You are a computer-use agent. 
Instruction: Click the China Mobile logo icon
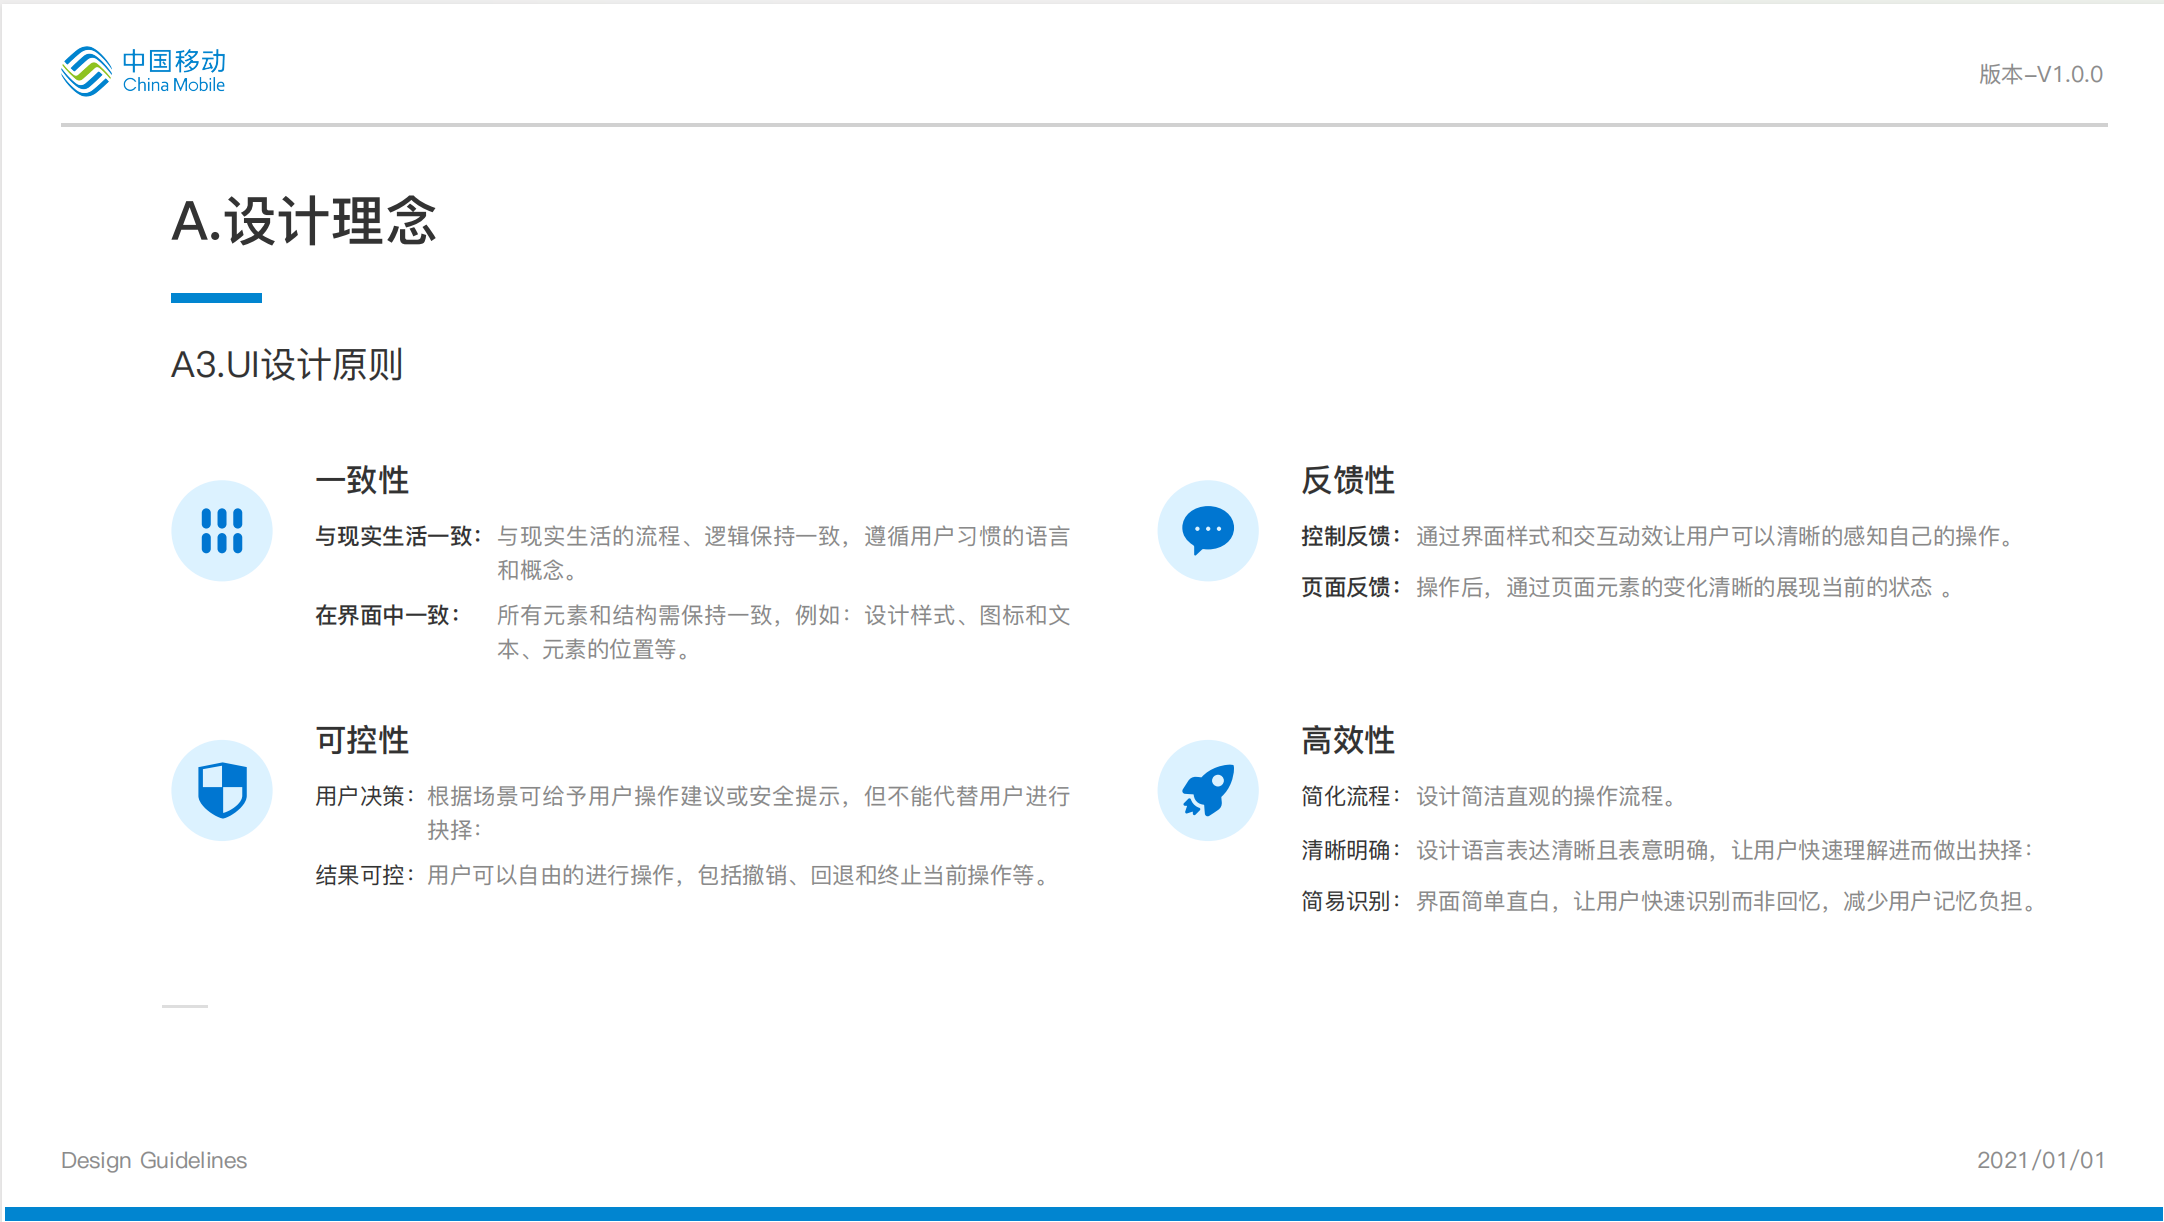click(x=86, y=71)
